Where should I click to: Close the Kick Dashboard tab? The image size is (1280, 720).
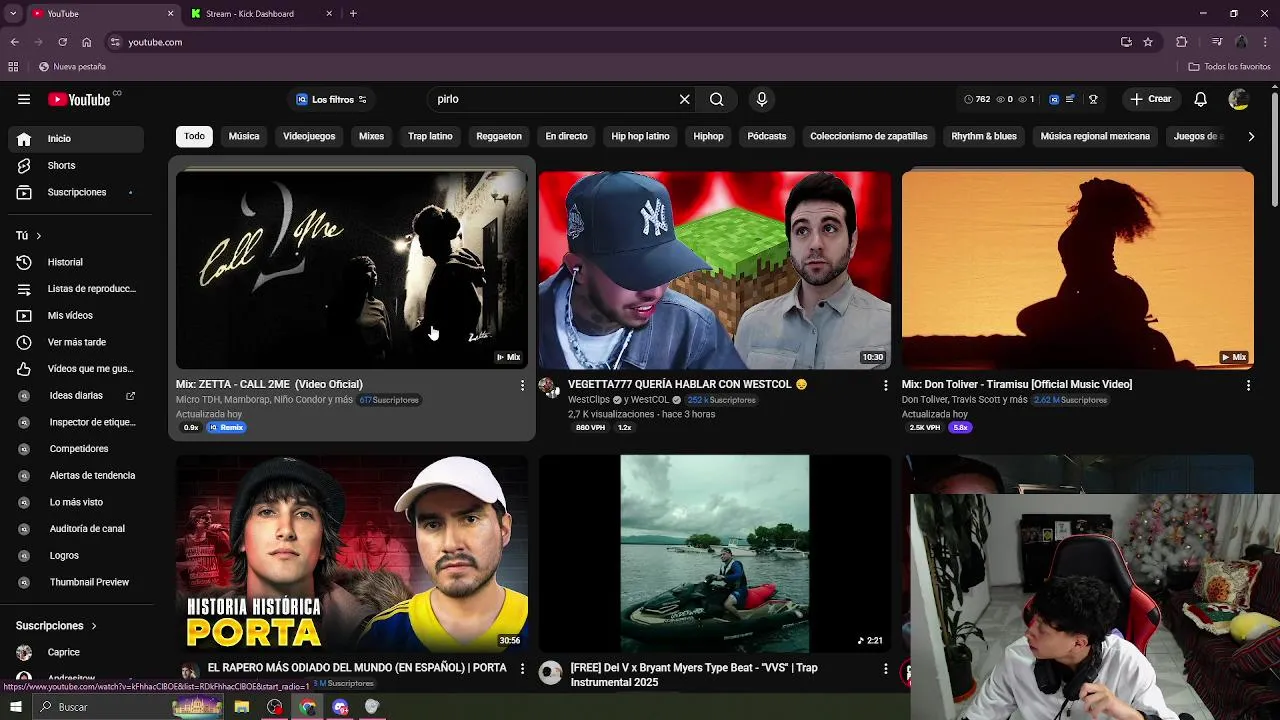click(x=329, y=14)
